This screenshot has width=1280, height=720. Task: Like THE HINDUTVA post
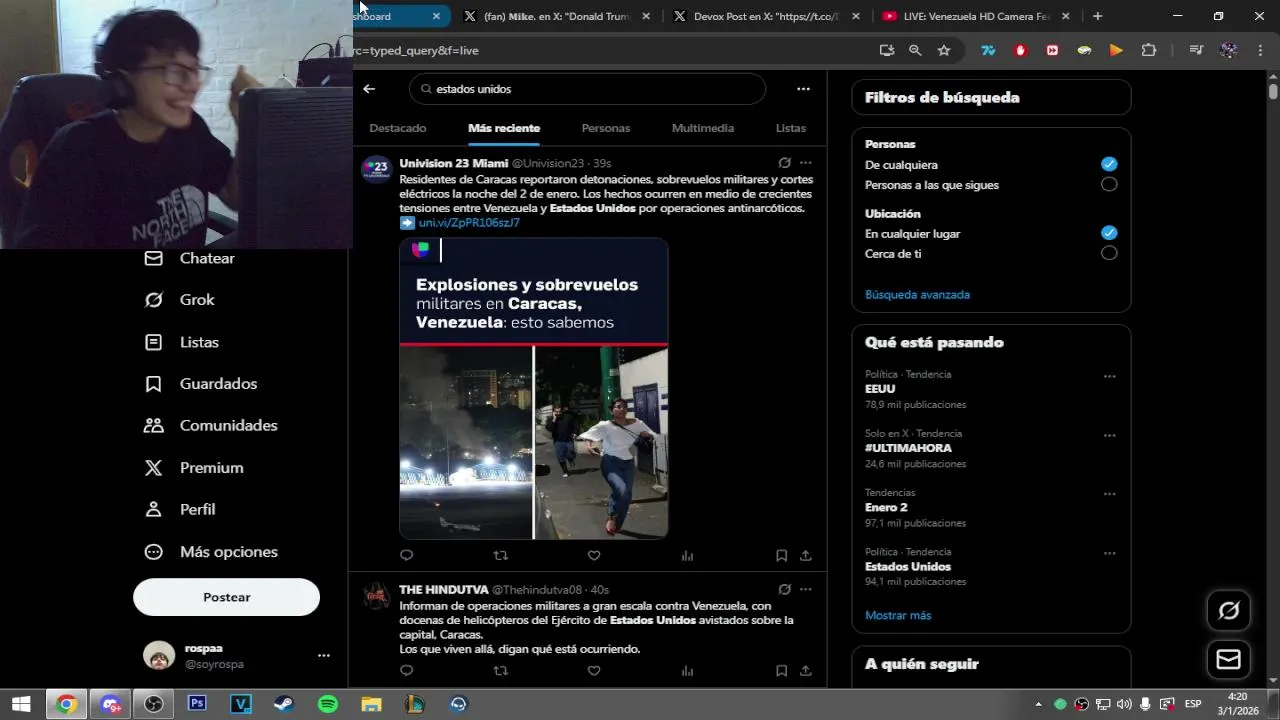point(594,671)
